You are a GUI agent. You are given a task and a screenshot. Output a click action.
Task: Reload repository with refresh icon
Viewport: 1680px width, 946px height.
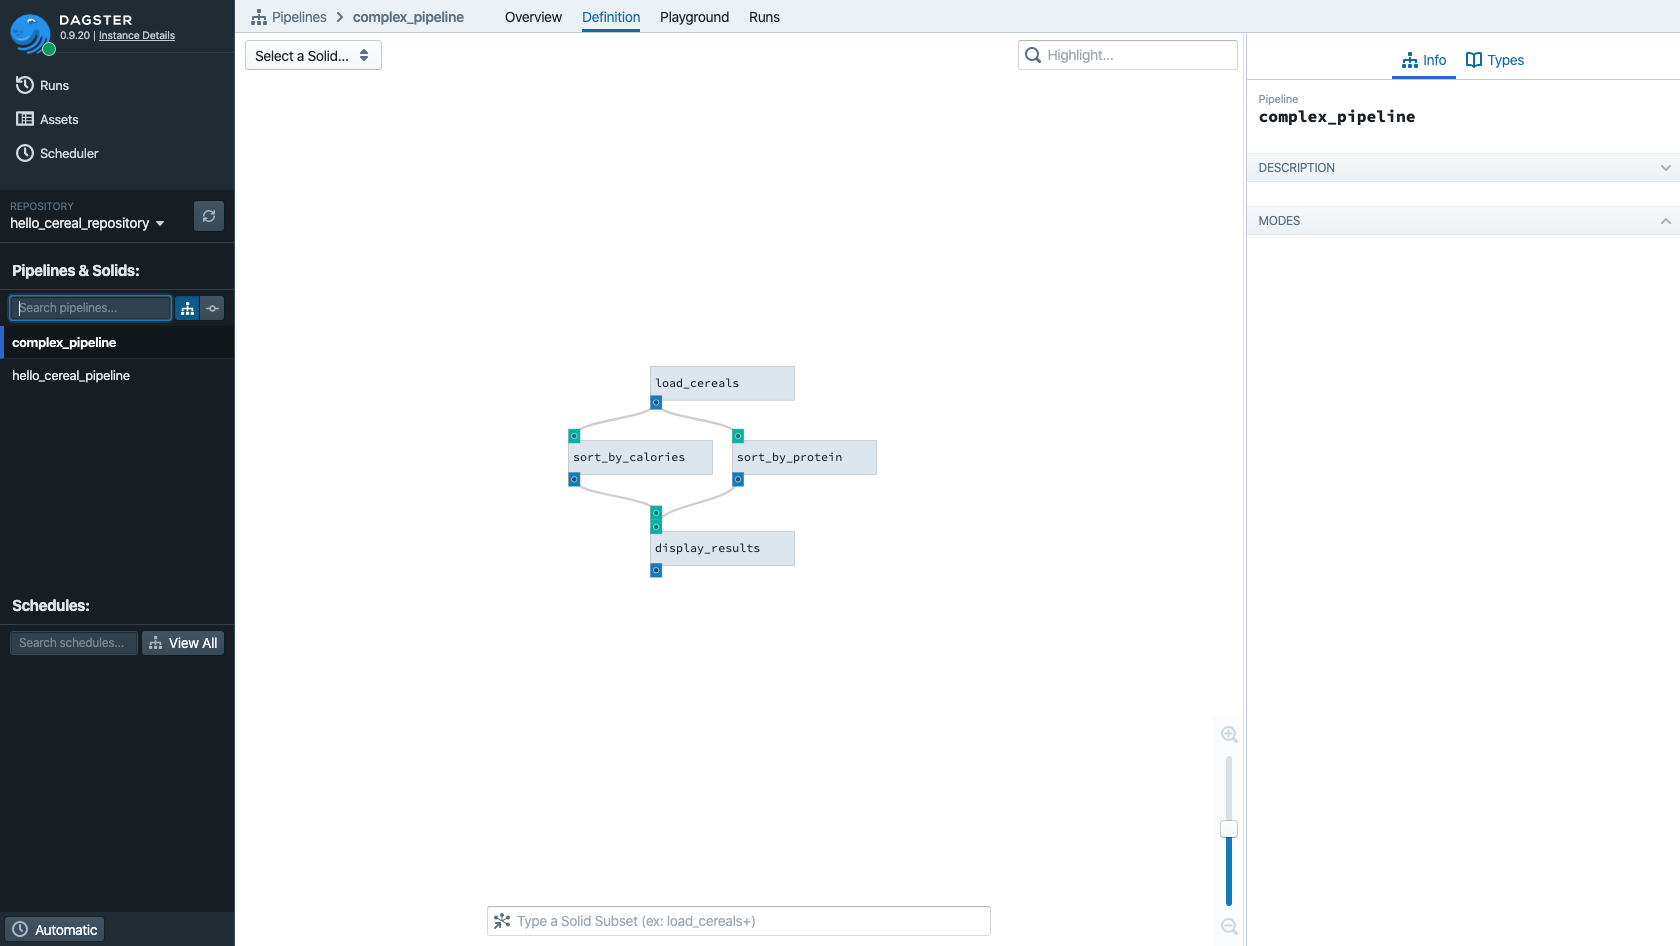[x=209, y=216]
